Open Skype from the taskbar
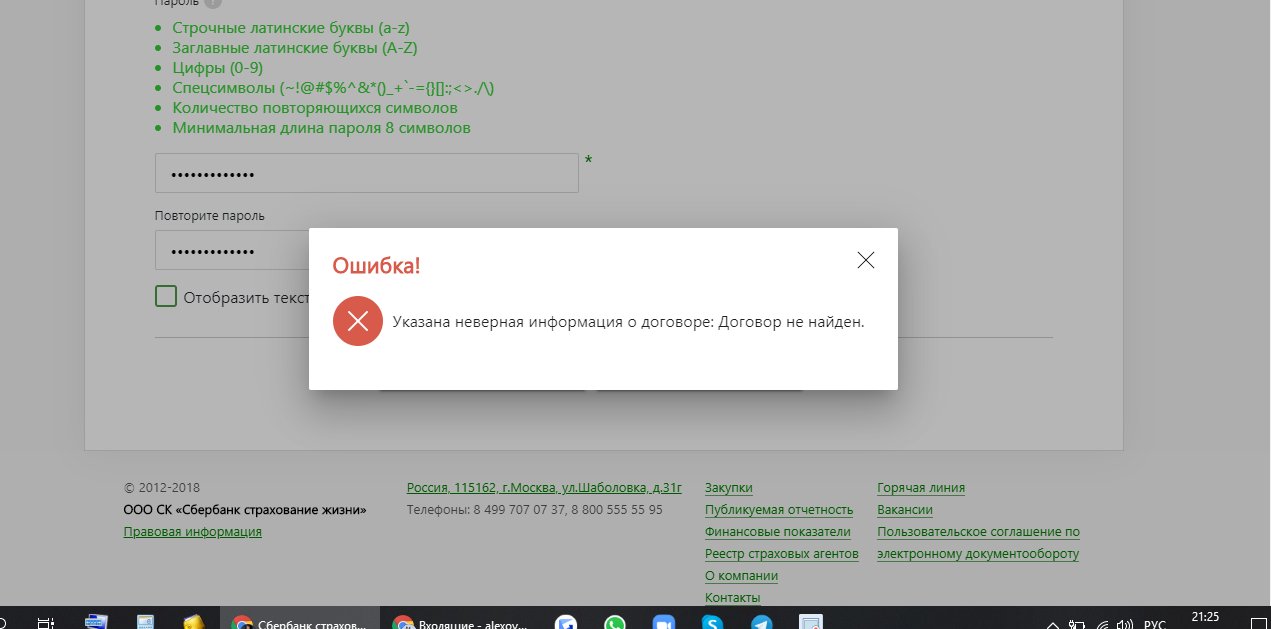This screenshot has width=1271, height=629. tap(713, 622)
